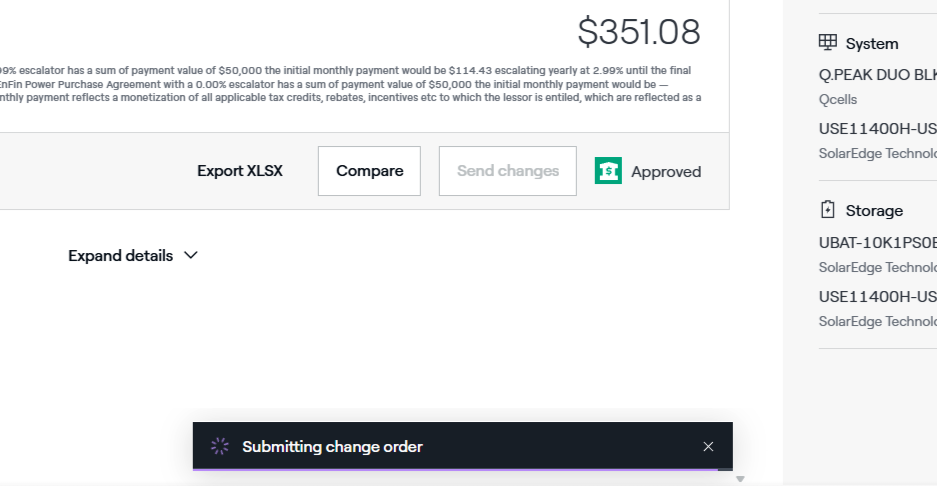Click the scroll down arrow at bottom
The width and height of the screenshot is (937, 486).
740,480
